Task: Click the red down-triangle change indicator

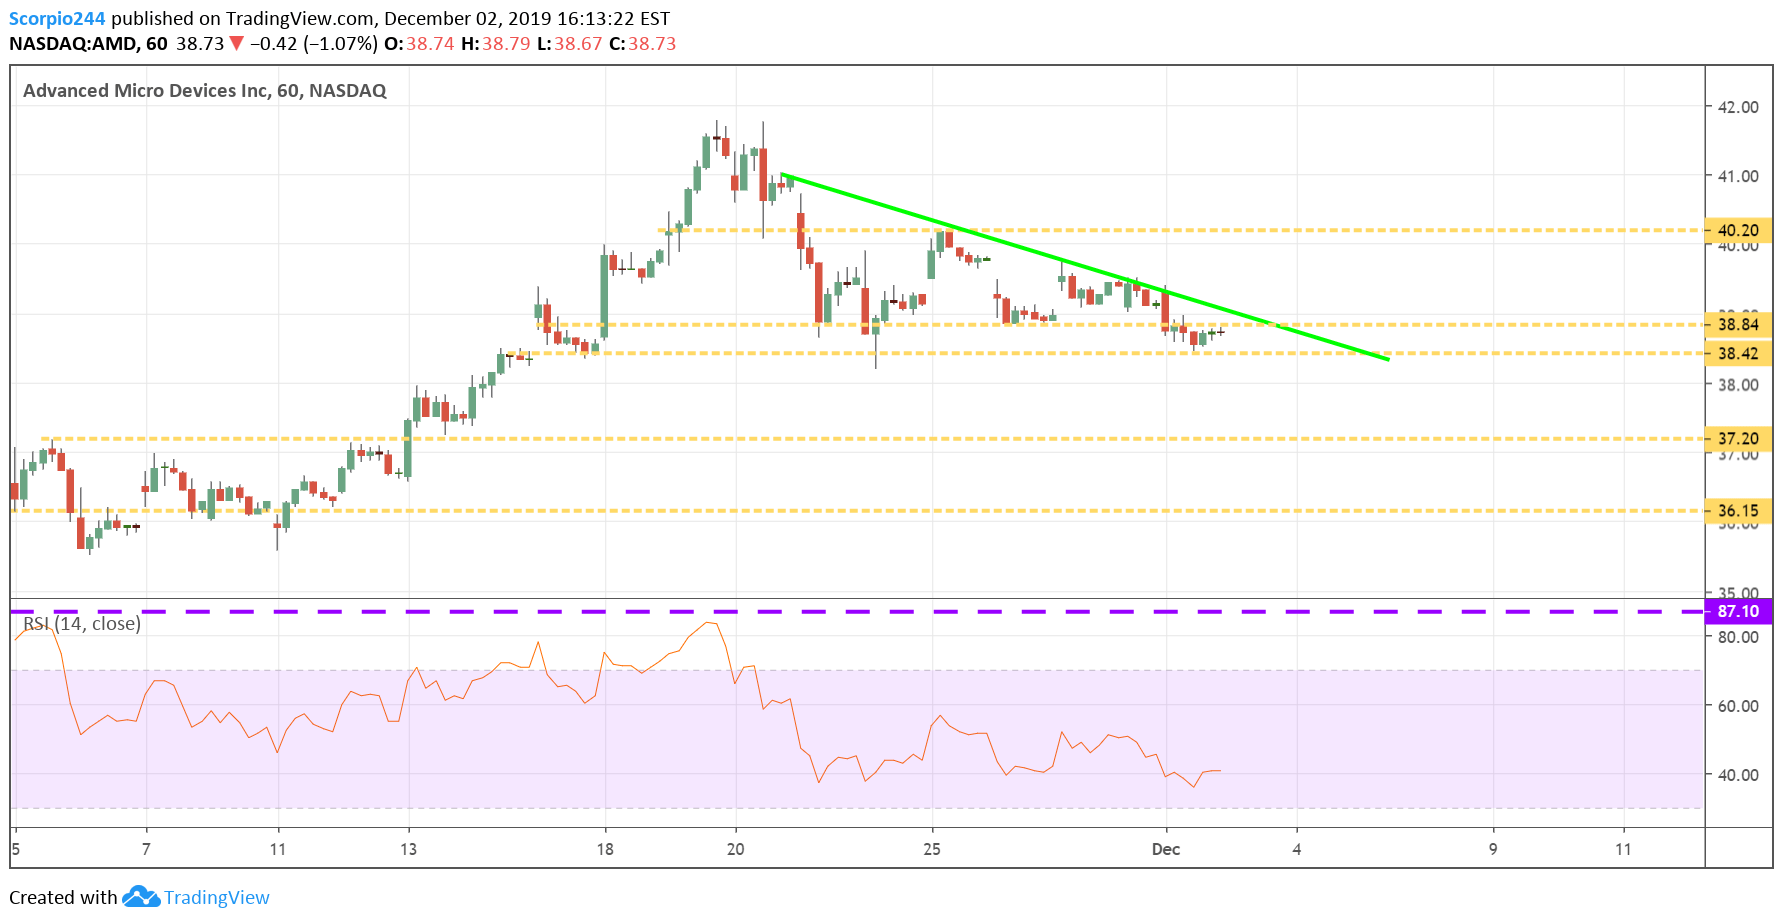Action: point(236,43)
